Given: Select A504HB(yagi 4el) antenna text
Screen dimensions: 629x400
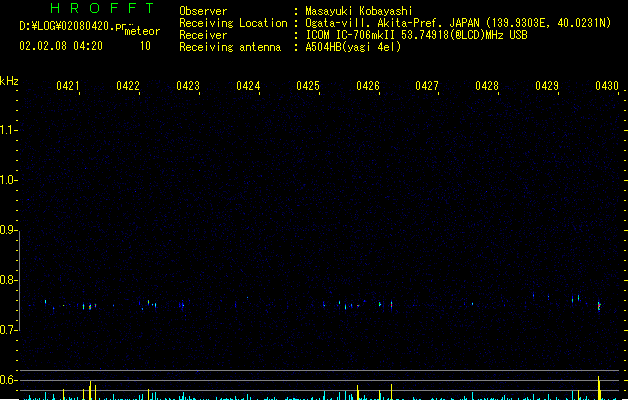Looking at the screenshot, I should click(353, 47).
